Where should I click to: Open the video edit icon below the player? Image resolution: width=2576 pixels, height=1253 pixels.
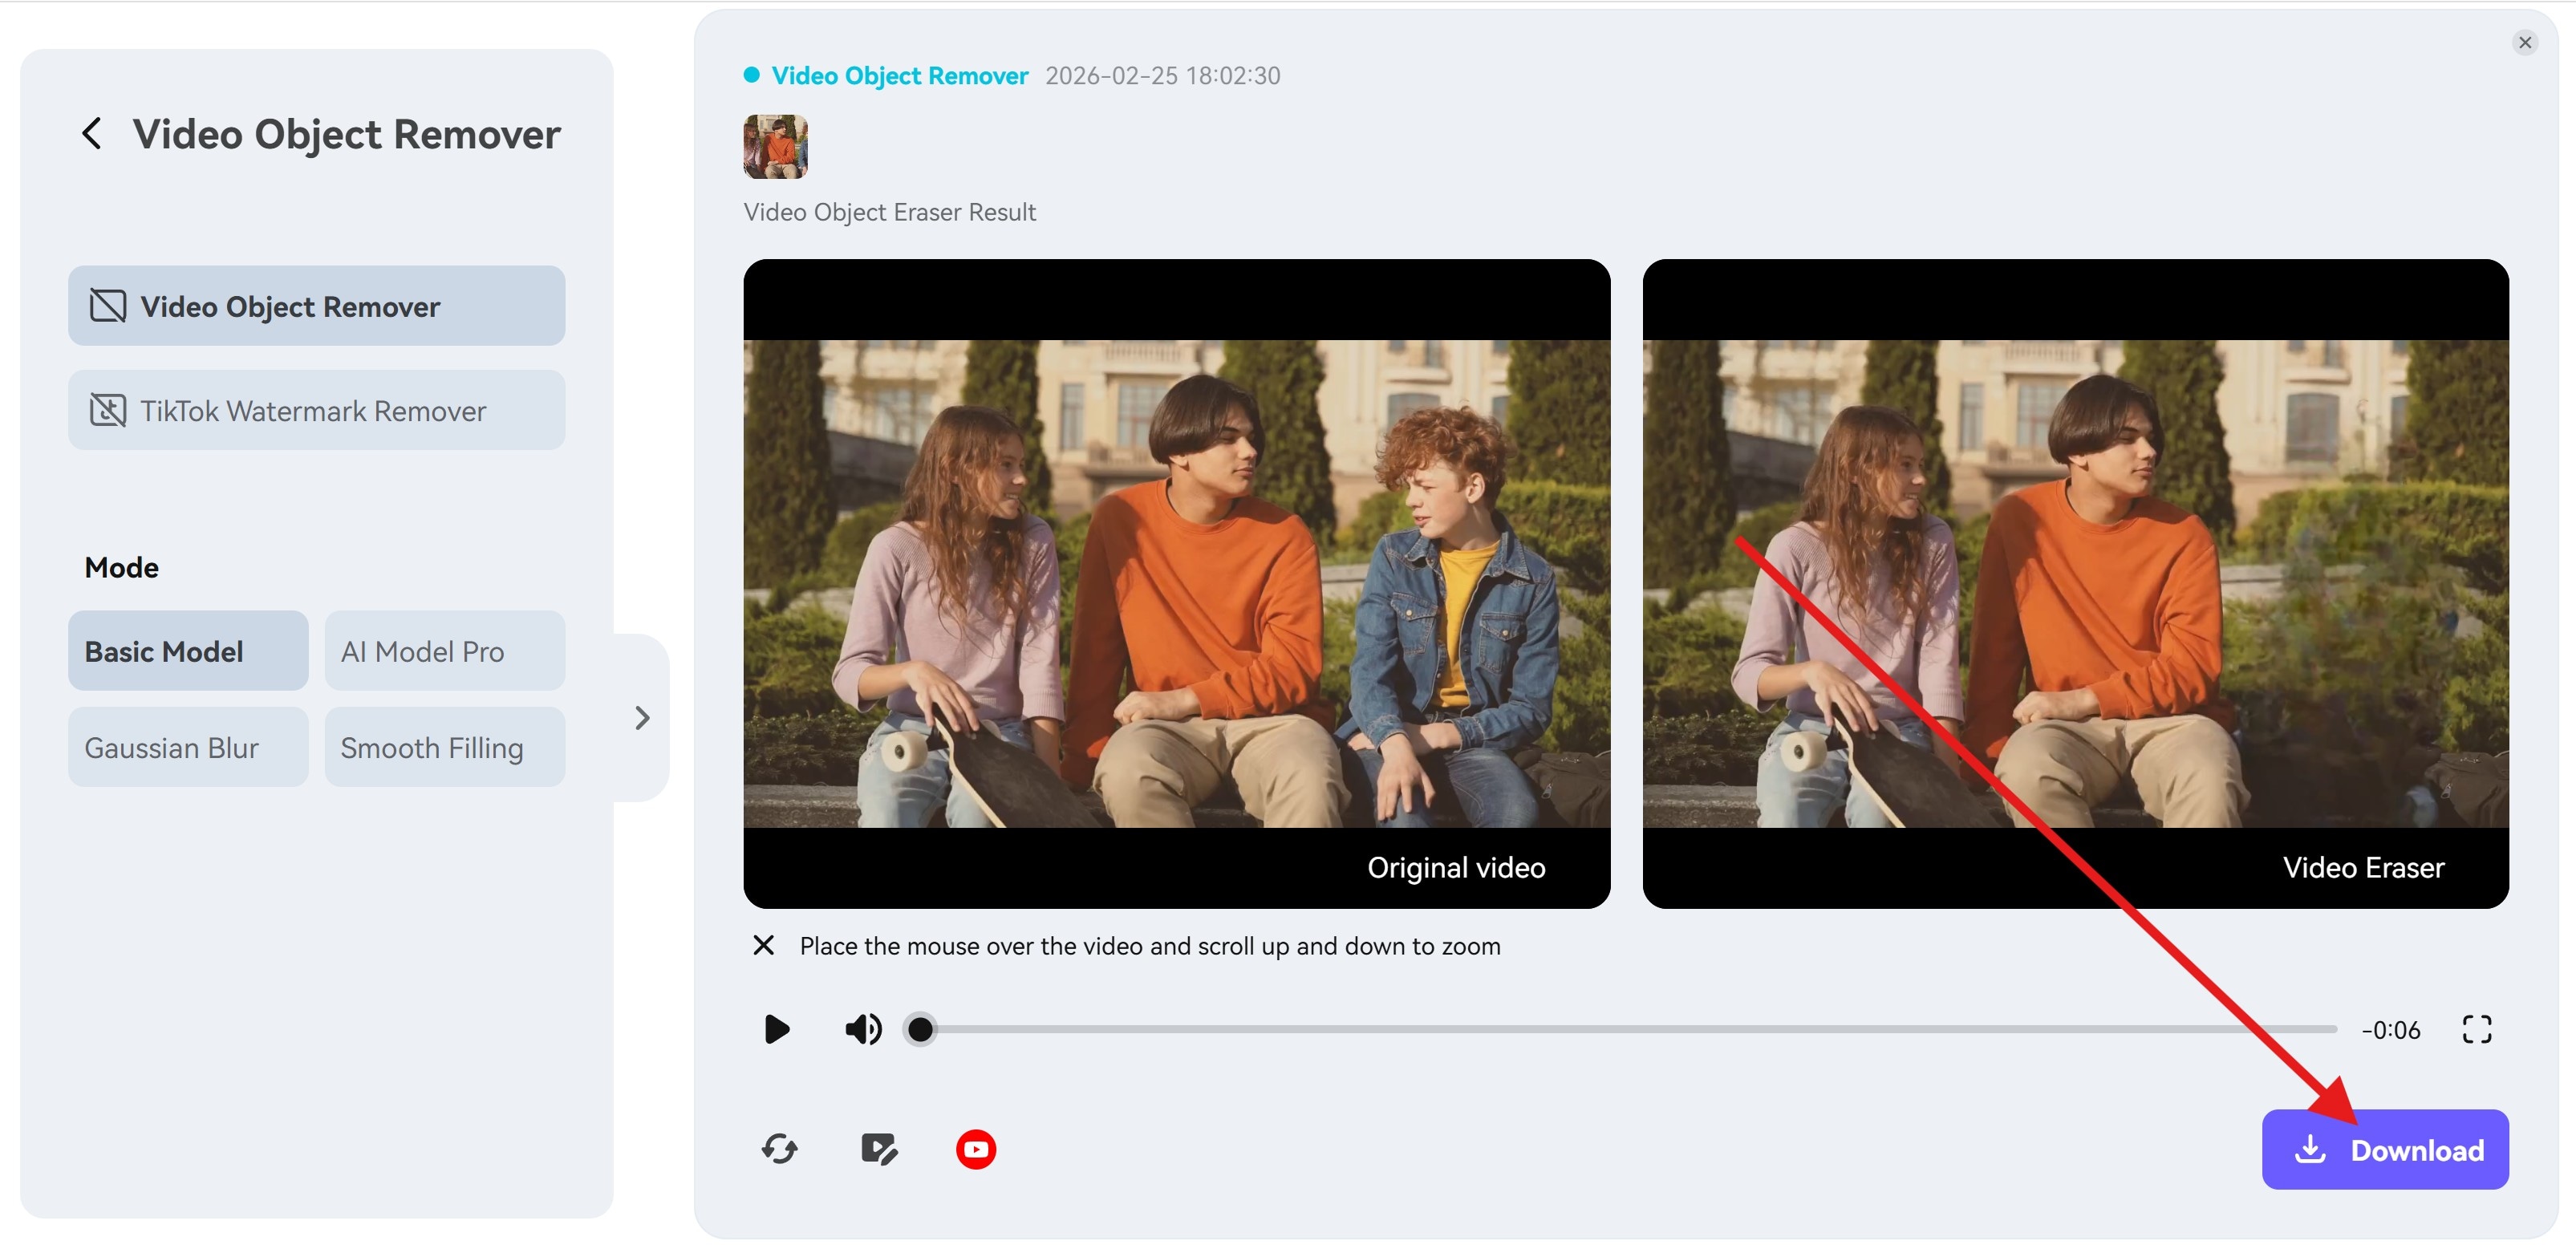tap(878, 1149)
